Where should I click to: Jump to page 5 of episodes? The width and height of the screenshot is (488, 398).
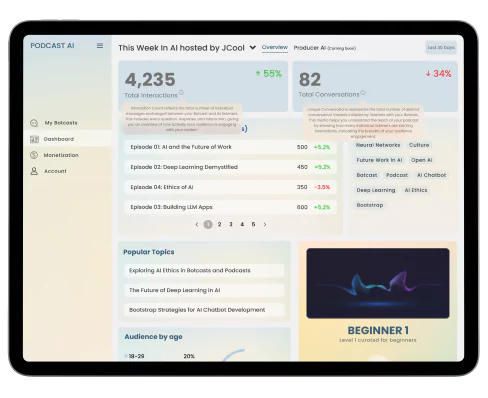pyautogui.click(x=253, y=225)
